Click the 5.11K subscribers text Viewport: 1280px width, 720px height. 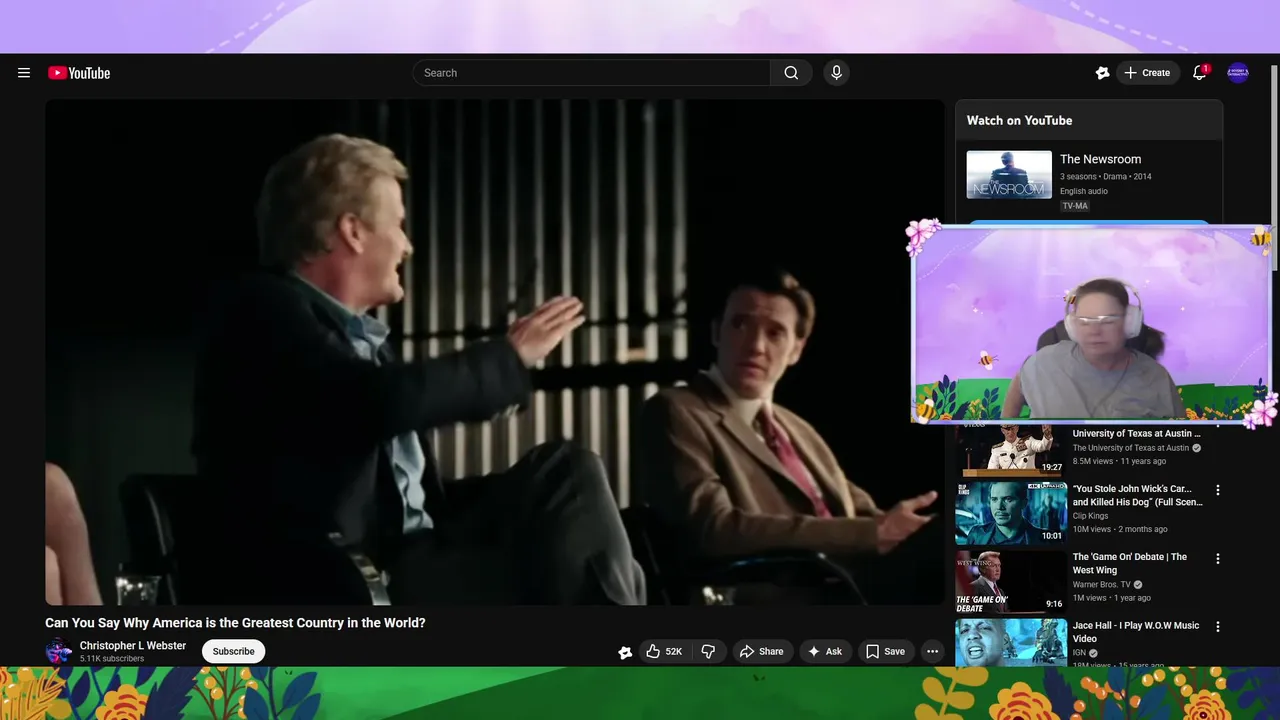click(x=112, y=659)
